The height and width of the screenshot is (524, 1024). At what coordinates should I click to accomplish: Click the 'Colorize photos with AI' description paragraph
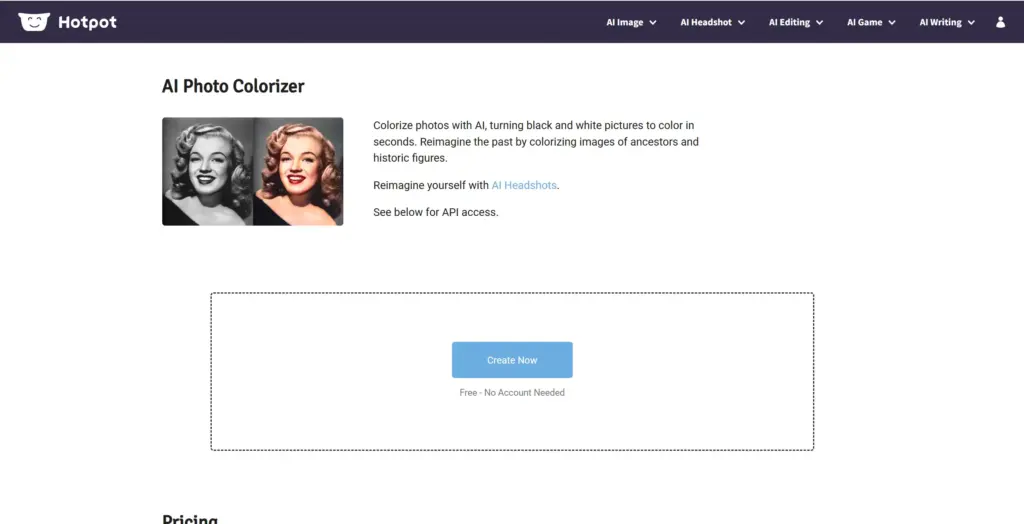click(x=536, y=141)
